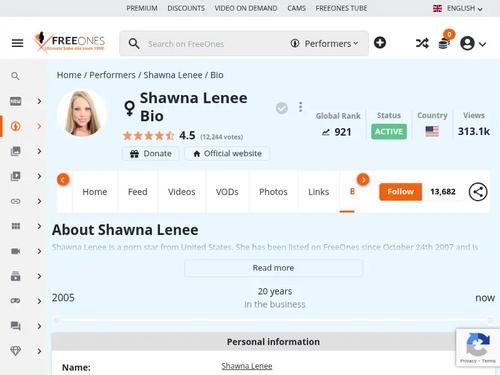Viewport: 500px width, 375px height.
Task: Open the Official website button
Action: pyautogui.click(x=227, y=154)
